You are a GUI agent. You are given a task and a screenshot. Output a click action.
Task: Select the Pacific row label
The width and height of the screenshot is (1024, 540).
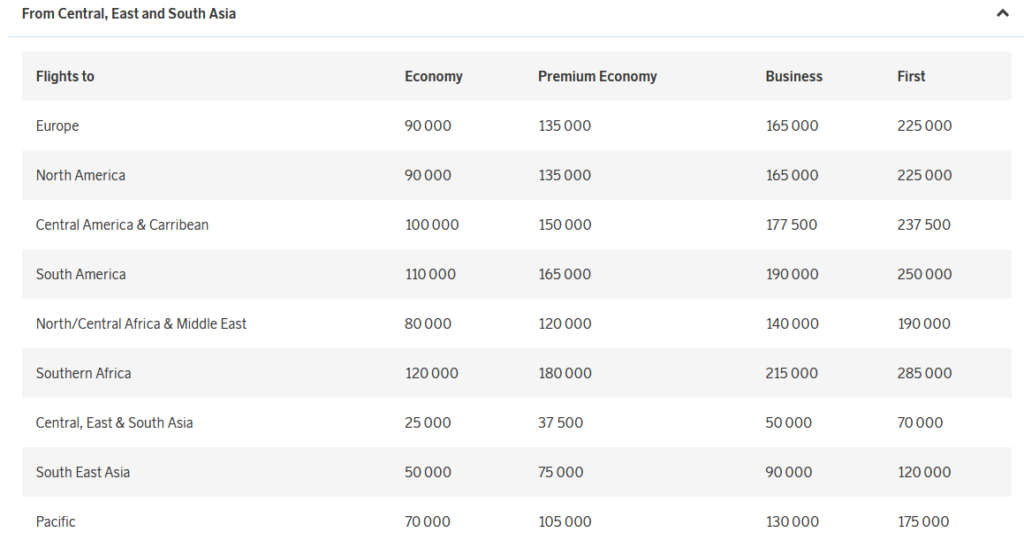(56, 522)
